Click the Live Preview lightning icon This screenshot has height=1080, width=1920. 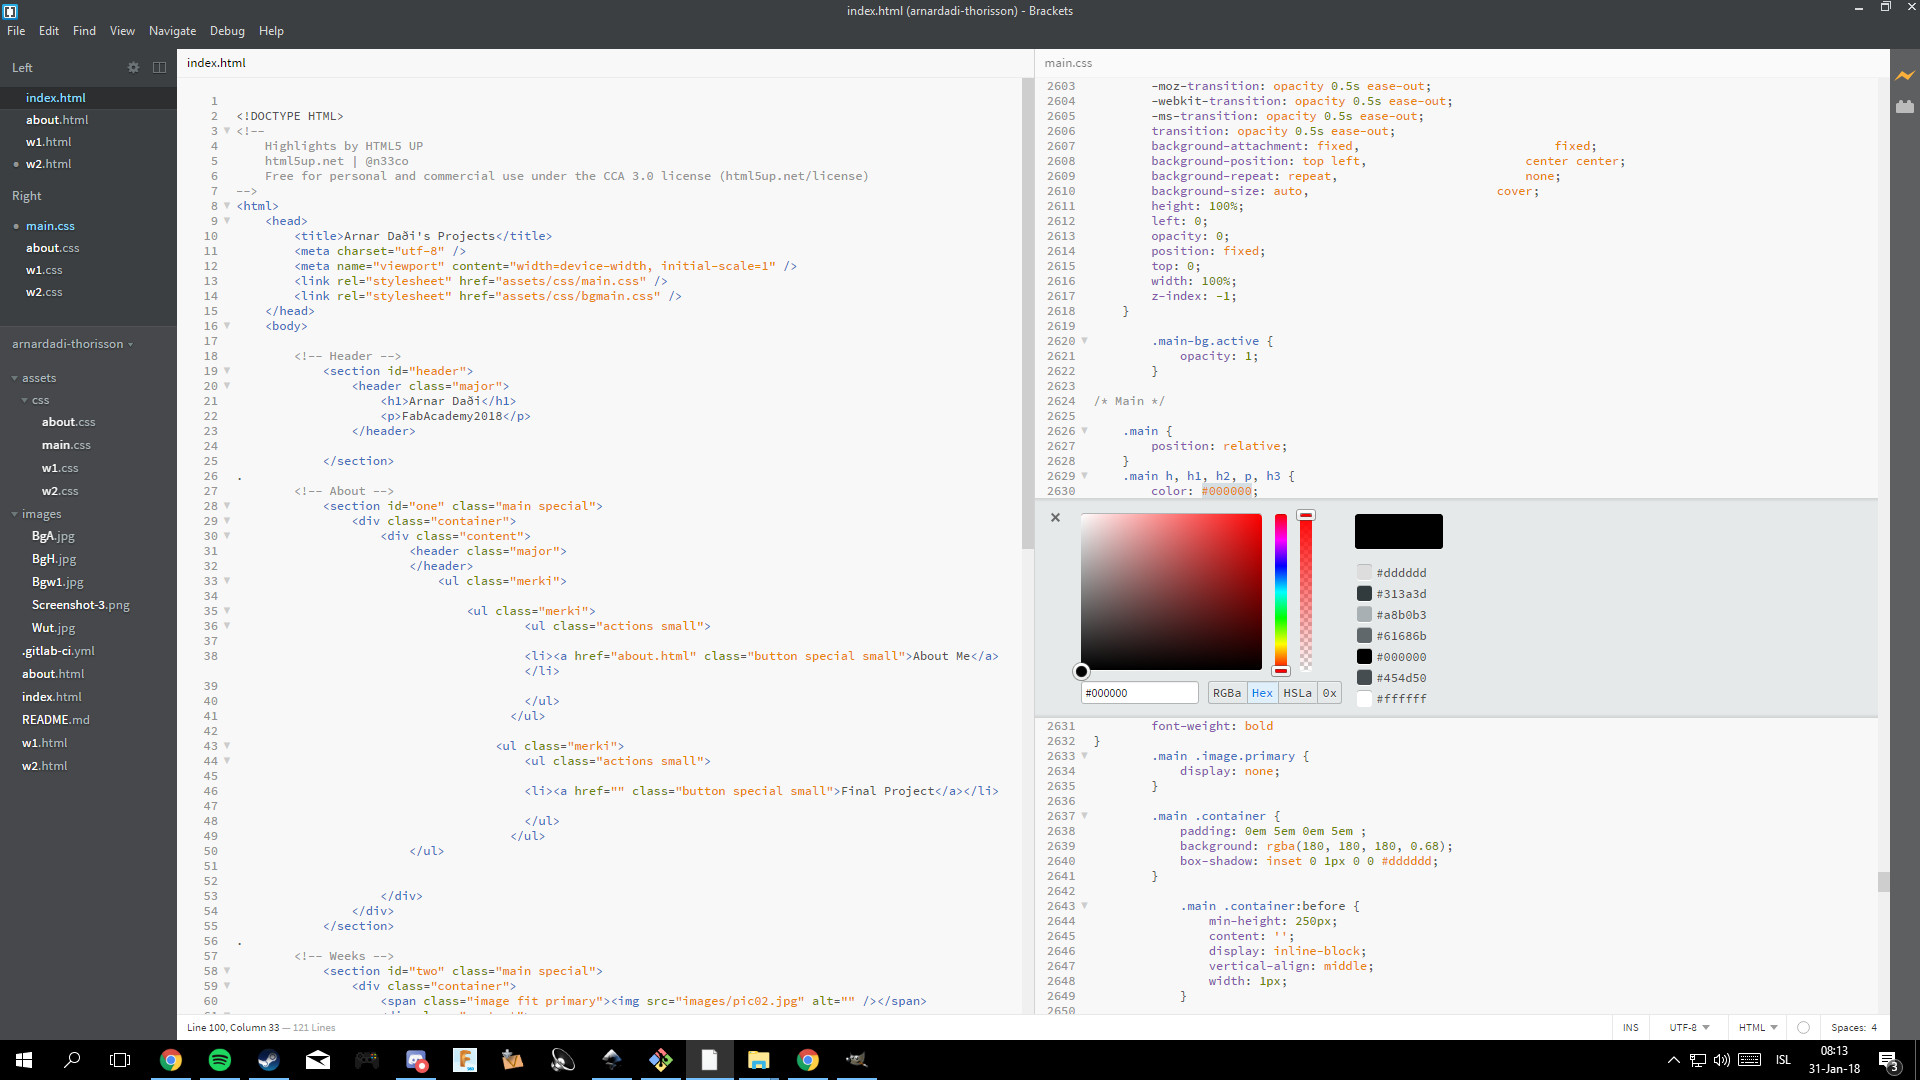coord(1904,75)
